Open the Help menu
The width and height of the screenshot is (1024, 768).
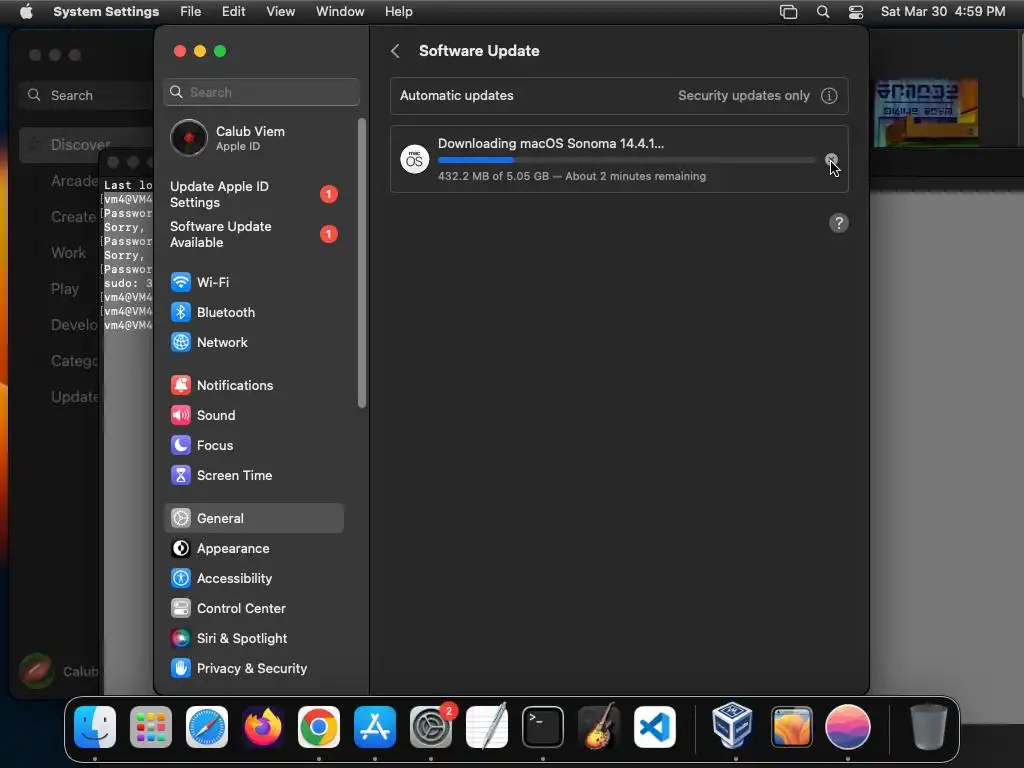pyautogui.click(x=398, y=12)
